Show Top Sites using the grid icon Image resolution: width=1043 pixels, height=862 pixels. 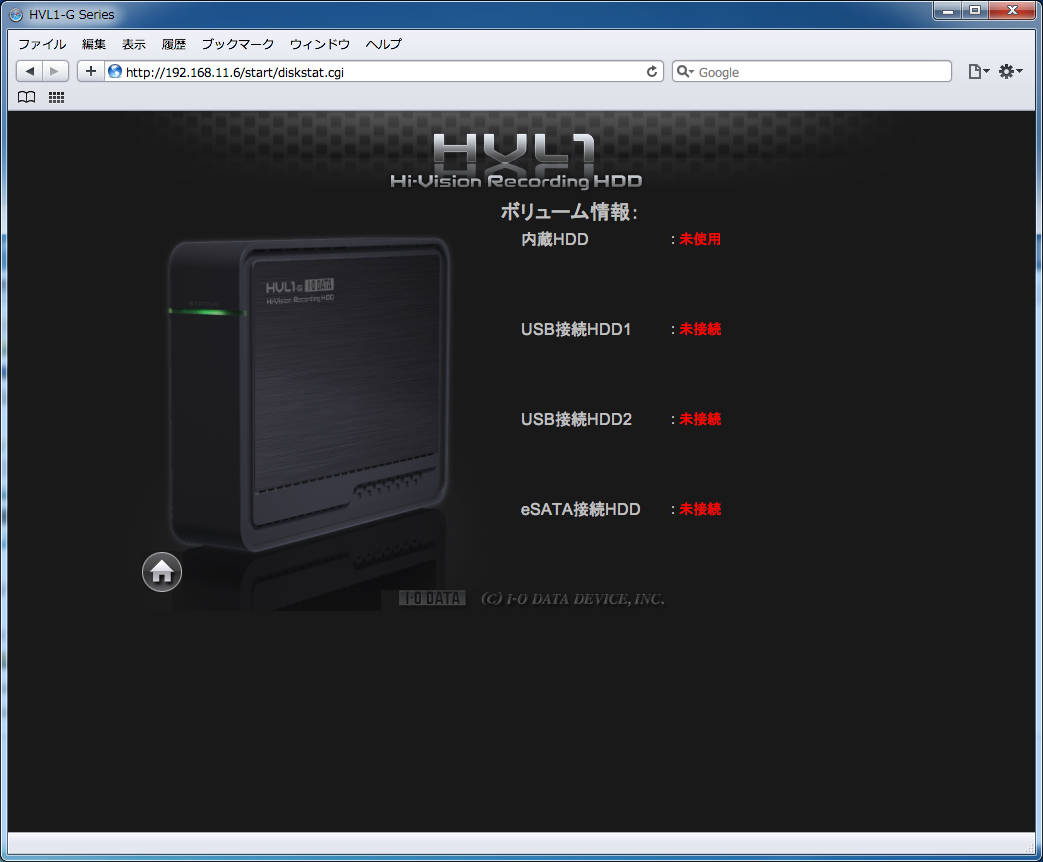tap(57, 98)
